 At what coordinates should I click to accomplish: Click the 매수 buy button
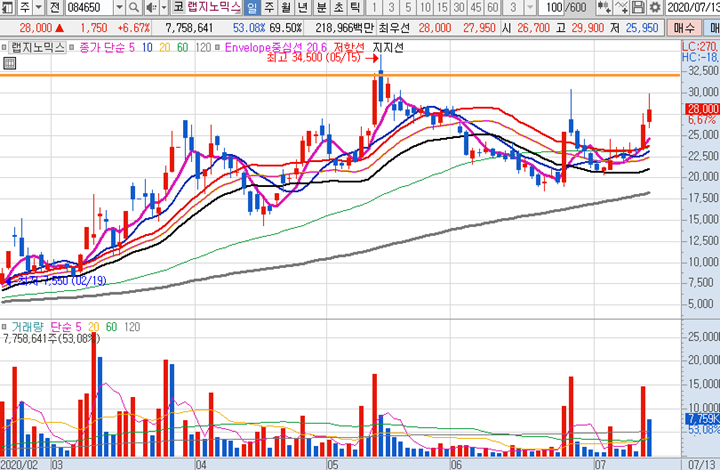tap(684, 28)
